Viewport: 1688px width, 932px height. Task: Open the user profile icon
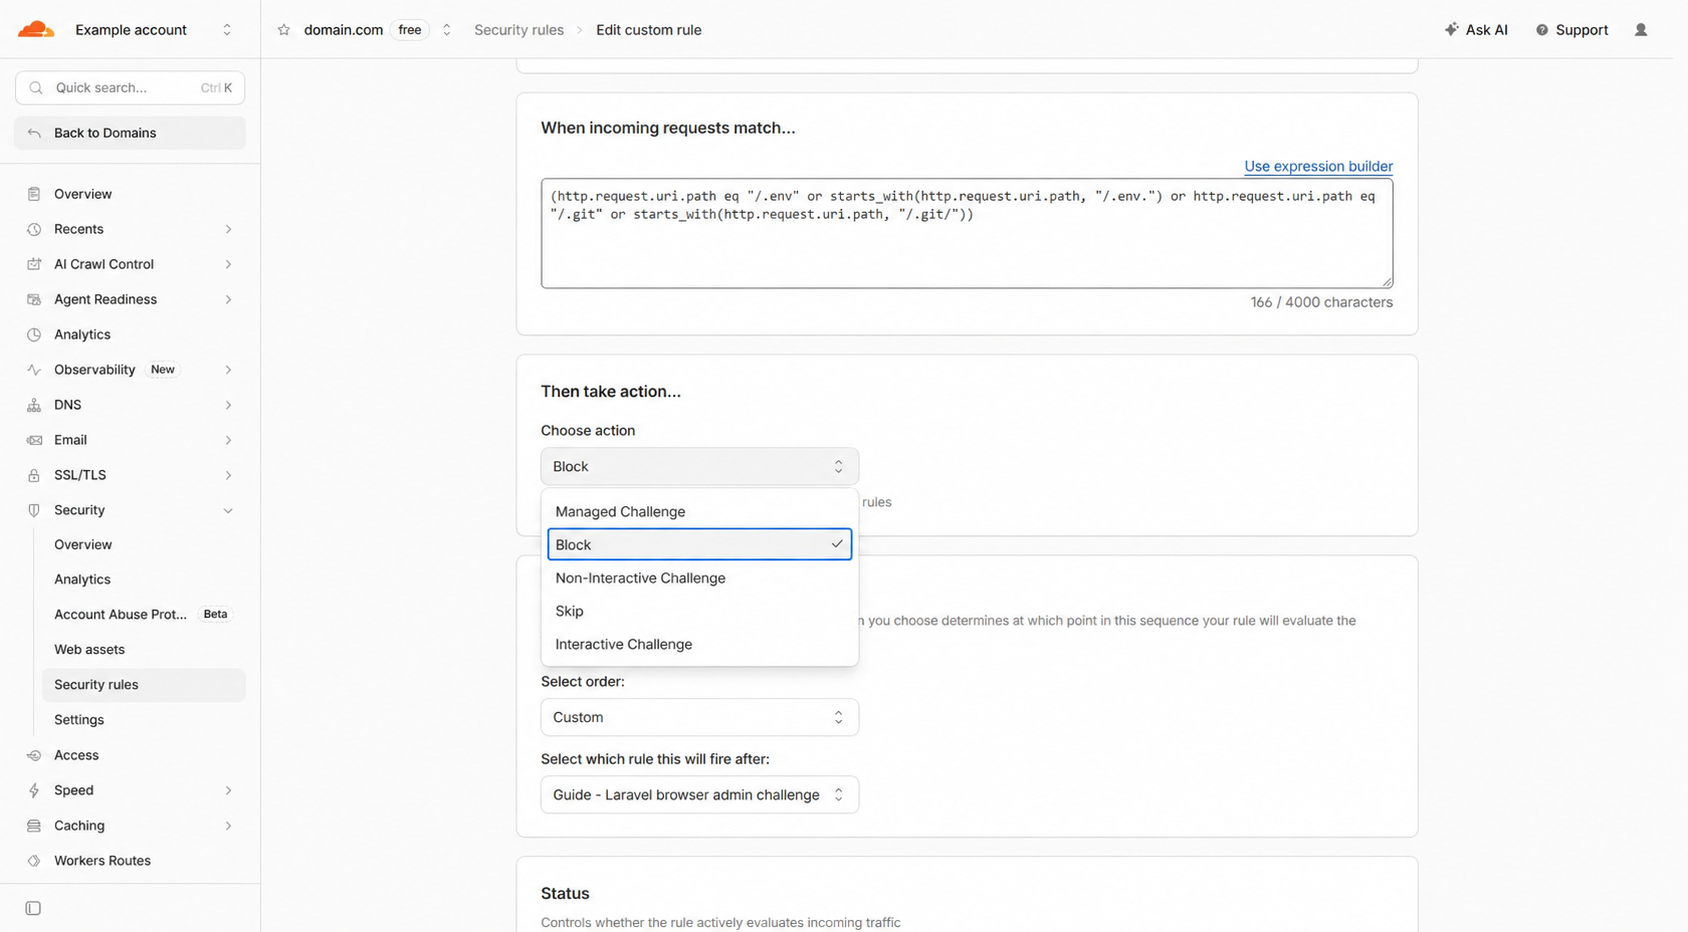click(x=1641, y=30)
